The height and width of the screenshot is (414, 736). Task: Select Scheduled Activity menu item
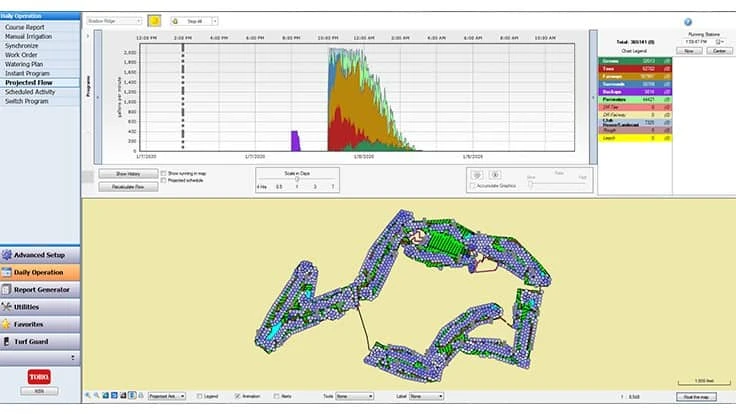point(33,91)
